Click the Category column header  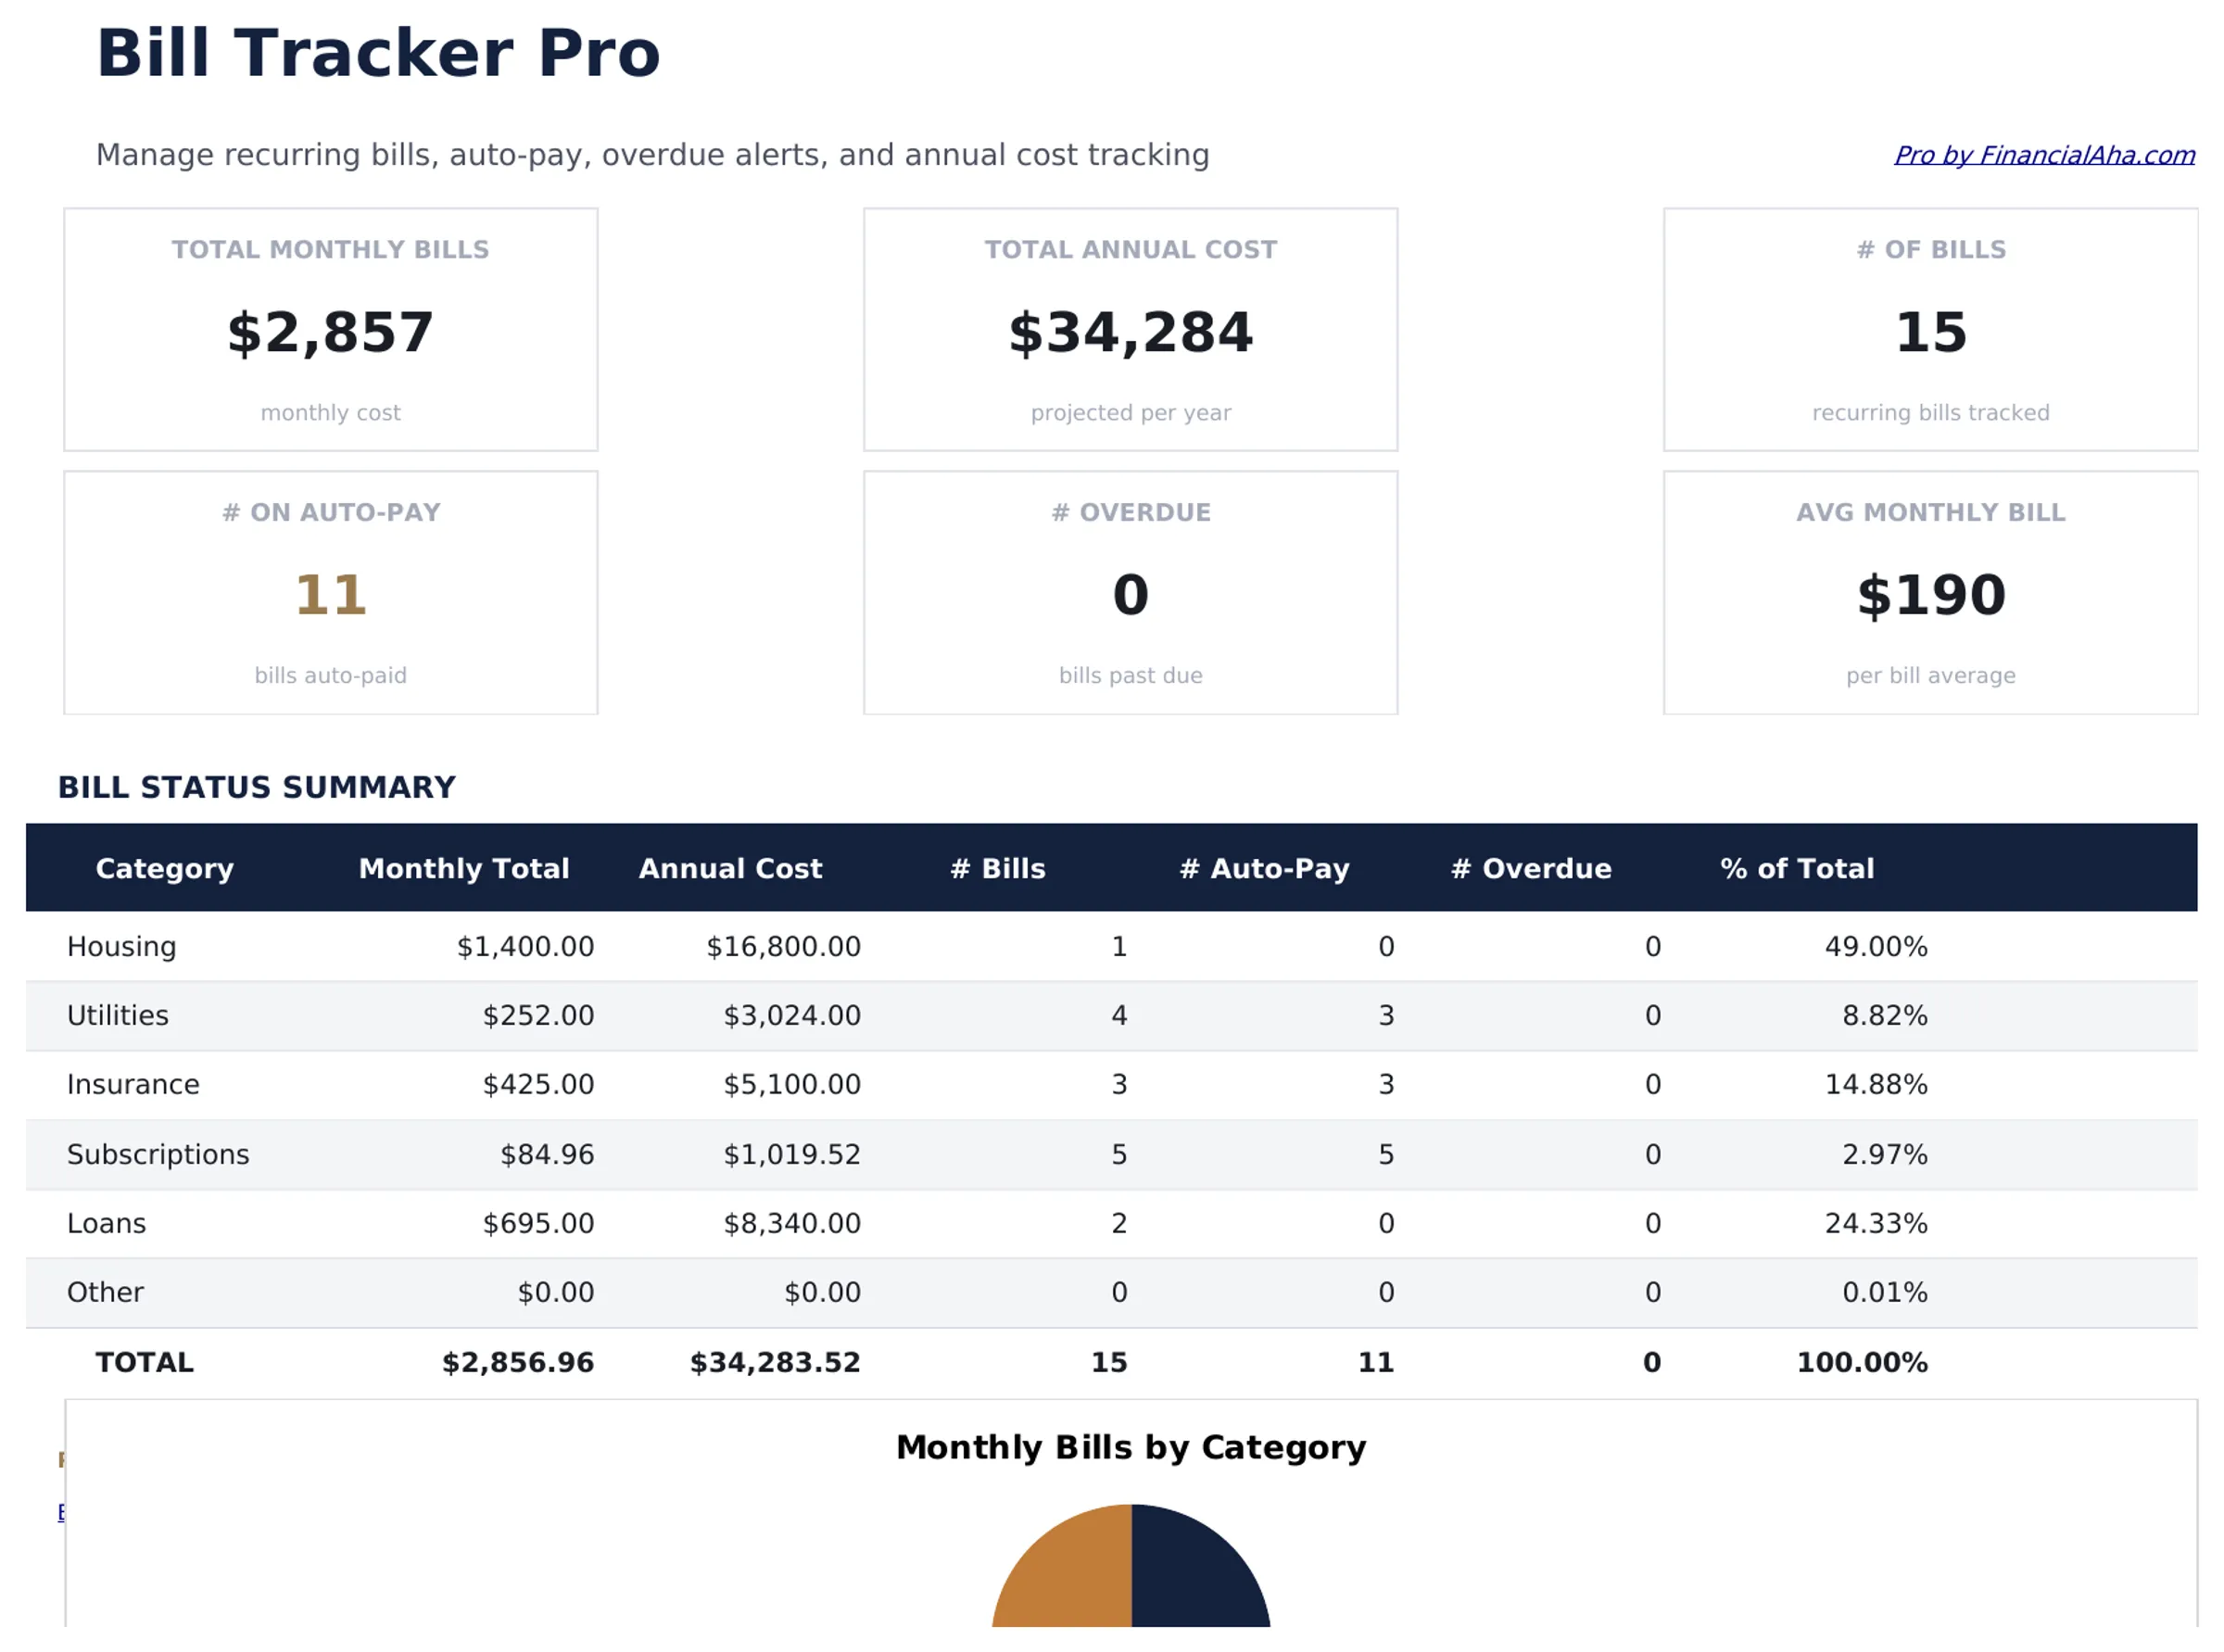click(164, 868)
